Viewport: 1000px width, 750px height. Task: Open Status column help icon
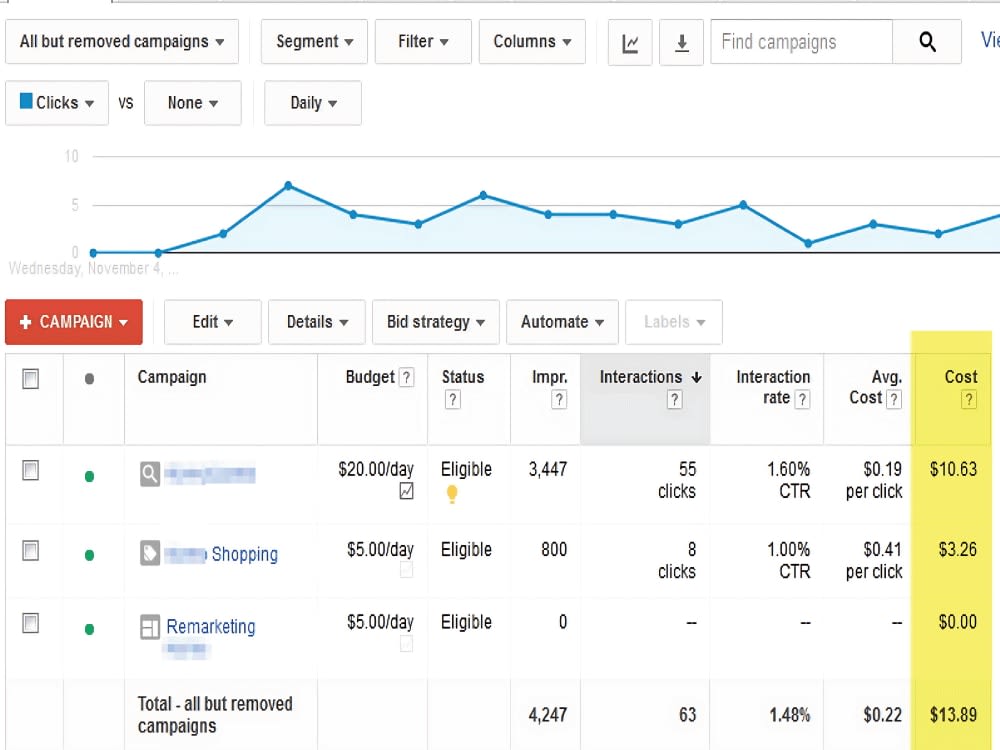click(x=452, y=400)
